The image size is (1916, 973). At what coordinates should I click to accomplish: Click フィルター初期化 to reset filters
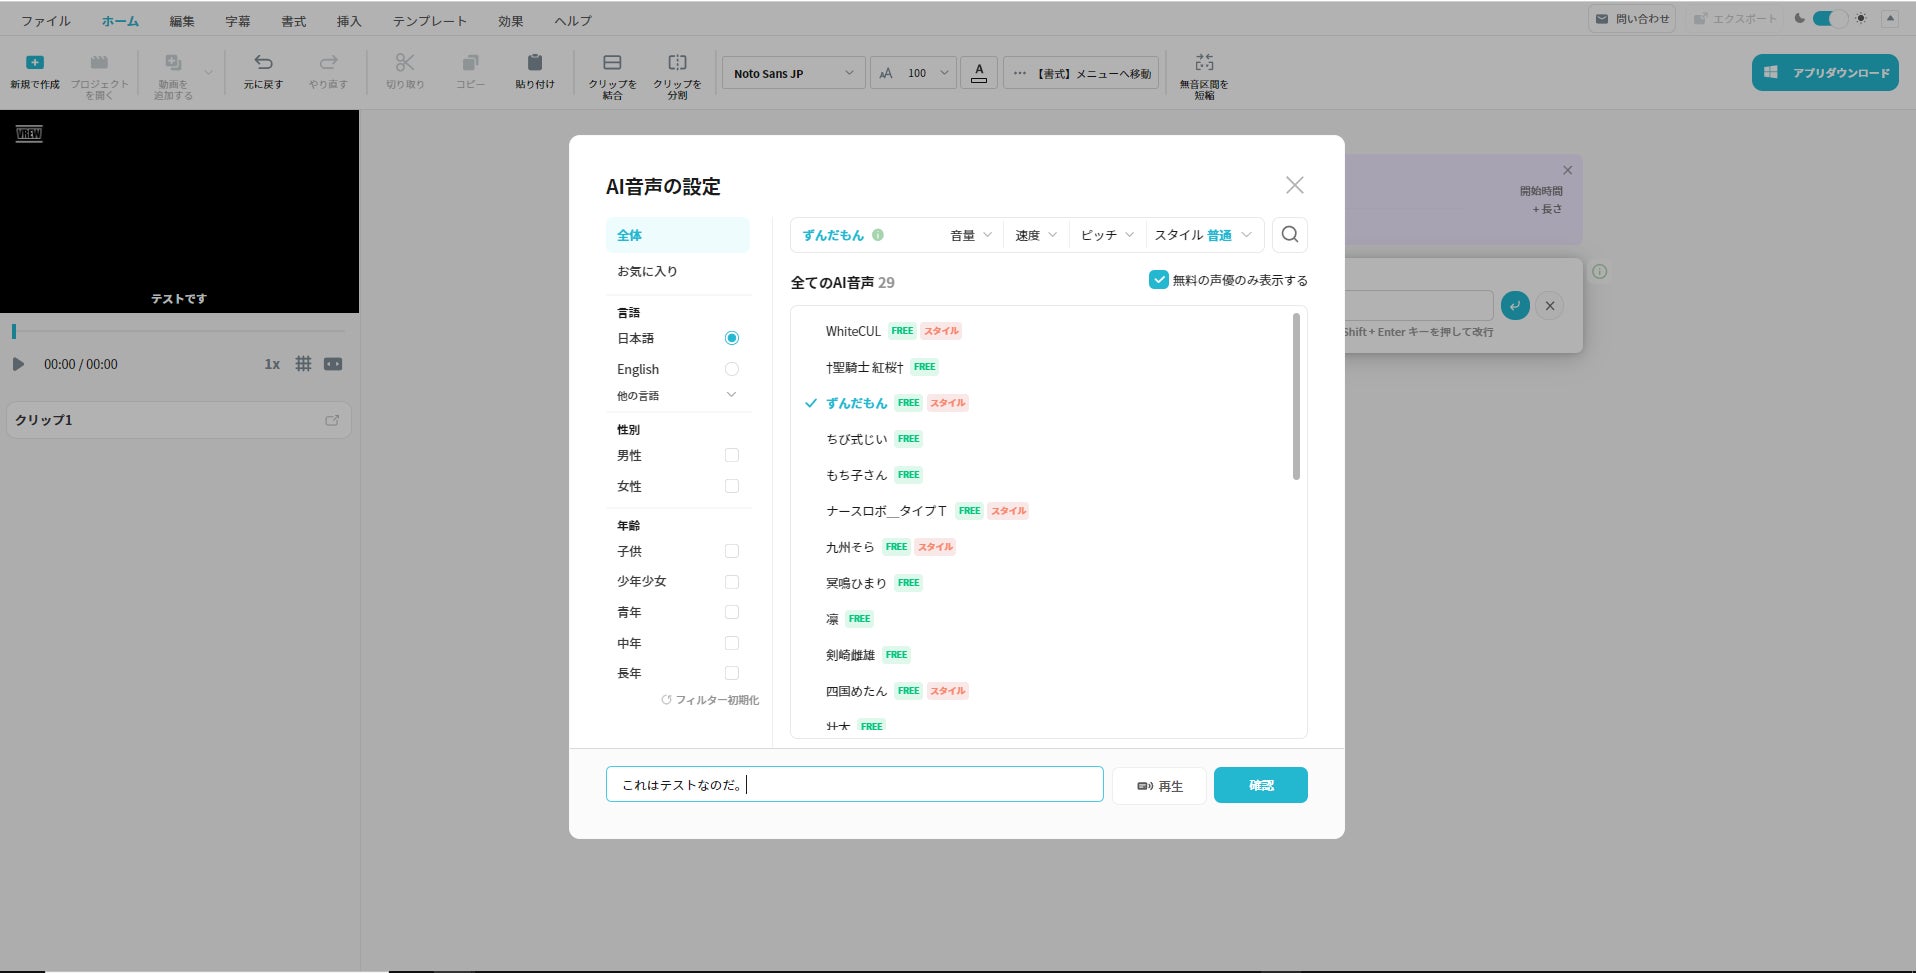point(710,700)
